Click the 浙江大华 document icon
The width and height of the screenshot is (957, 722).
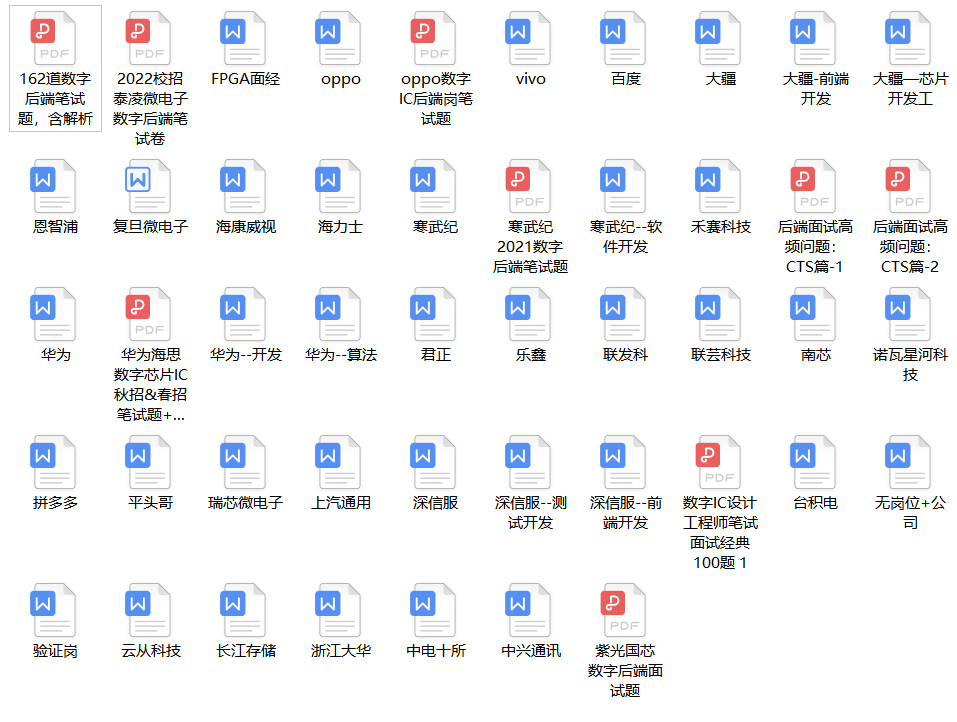[x=339, y=610]
